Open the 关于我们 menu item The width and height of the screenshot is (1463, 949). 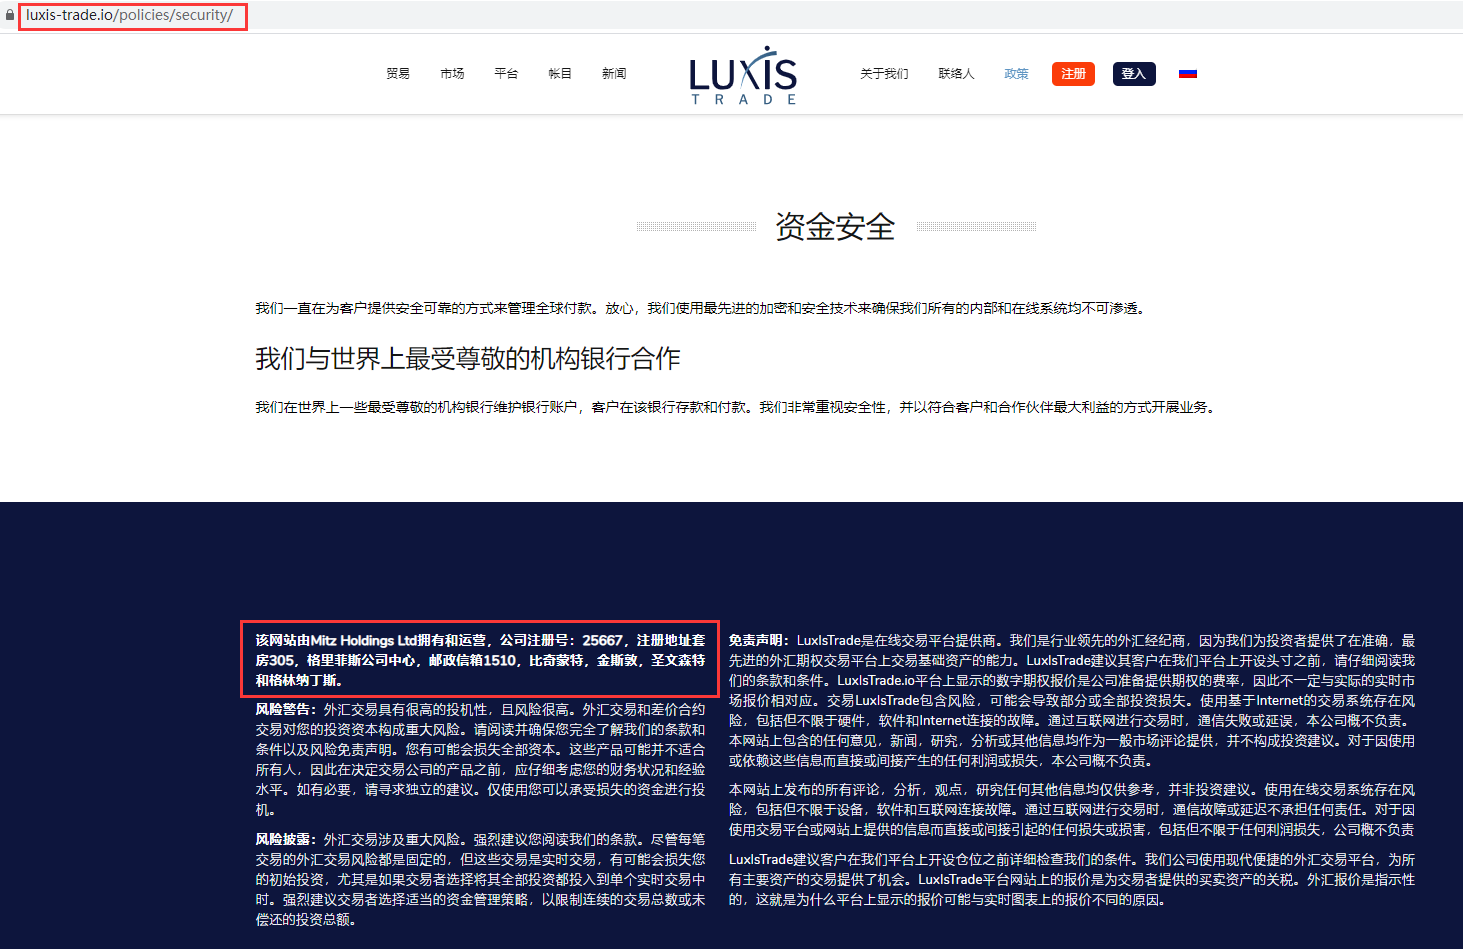point(884,74)
